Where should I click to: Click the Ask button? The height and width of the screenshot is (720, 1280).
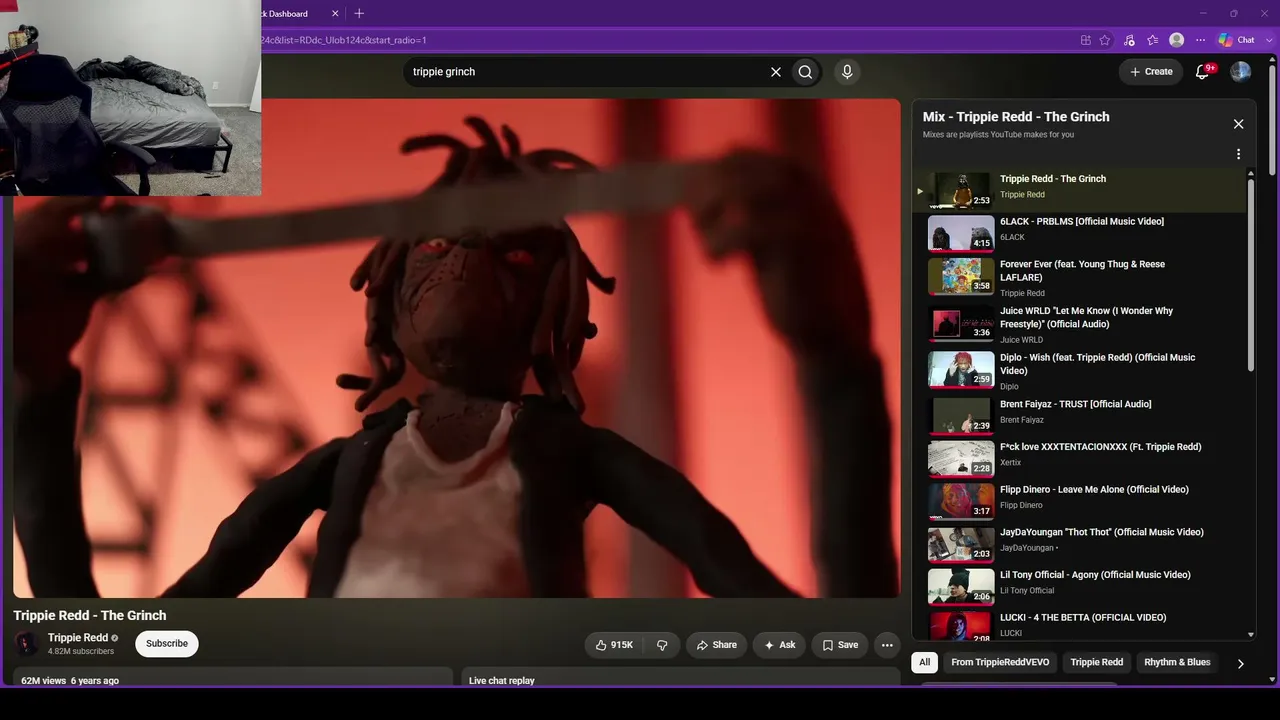779,645
